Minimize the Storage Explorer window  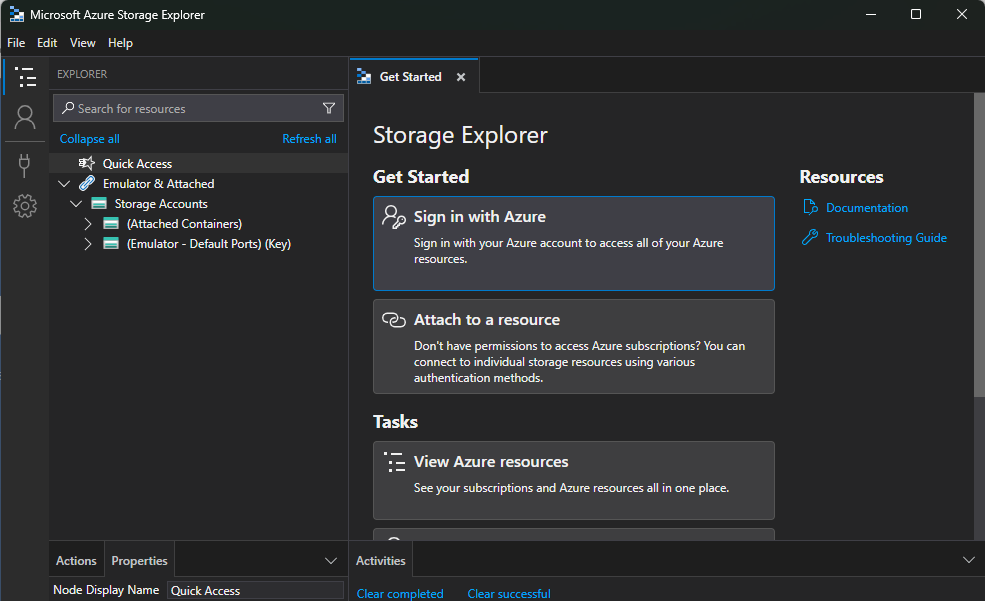click(871, 14)
